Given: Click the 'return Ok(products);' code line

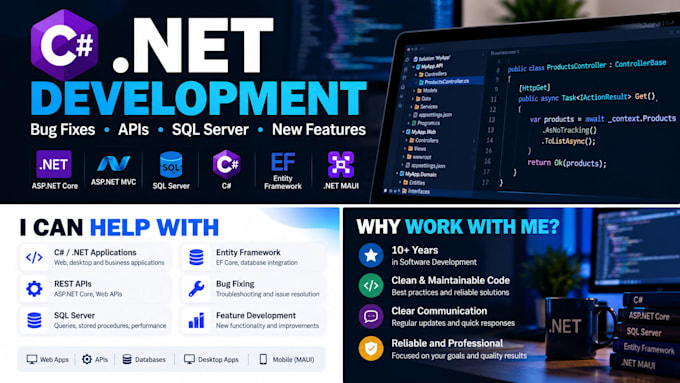Looking at the screenshot, I should pos(567,163).
